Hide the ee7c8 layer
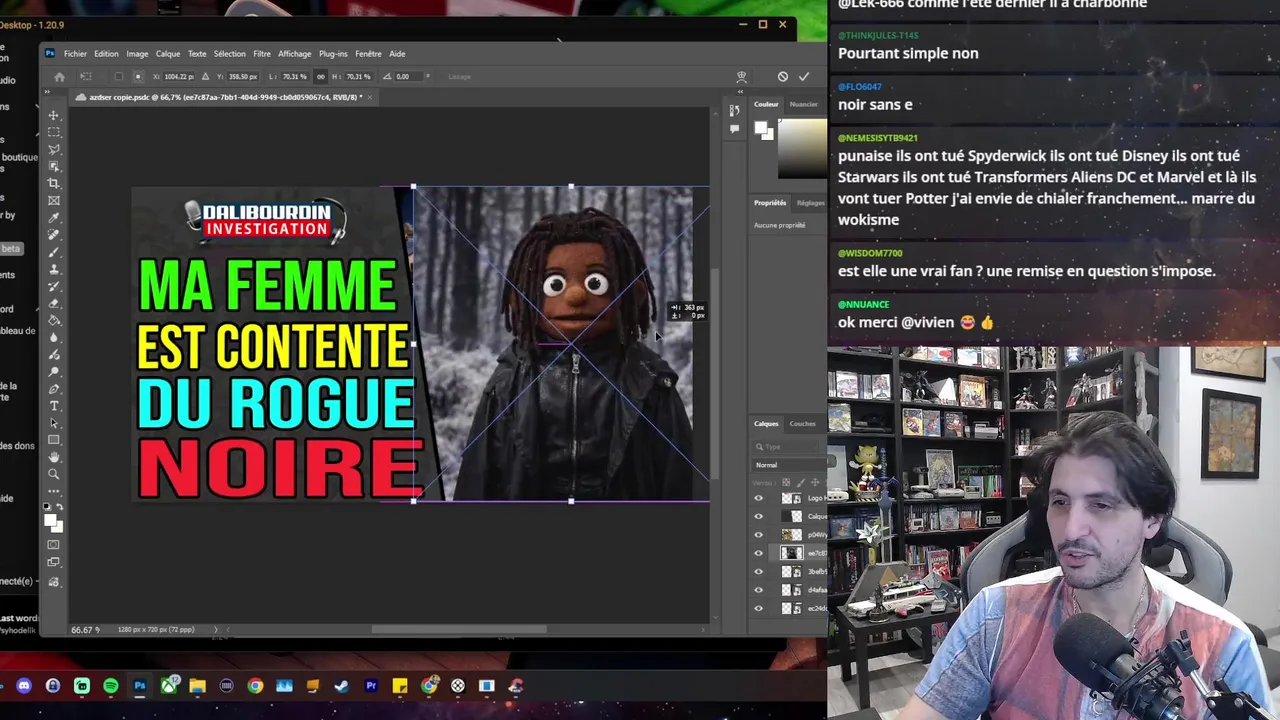Image resolution: width=1280 pixels, height=720 pixels. point(758,553)
